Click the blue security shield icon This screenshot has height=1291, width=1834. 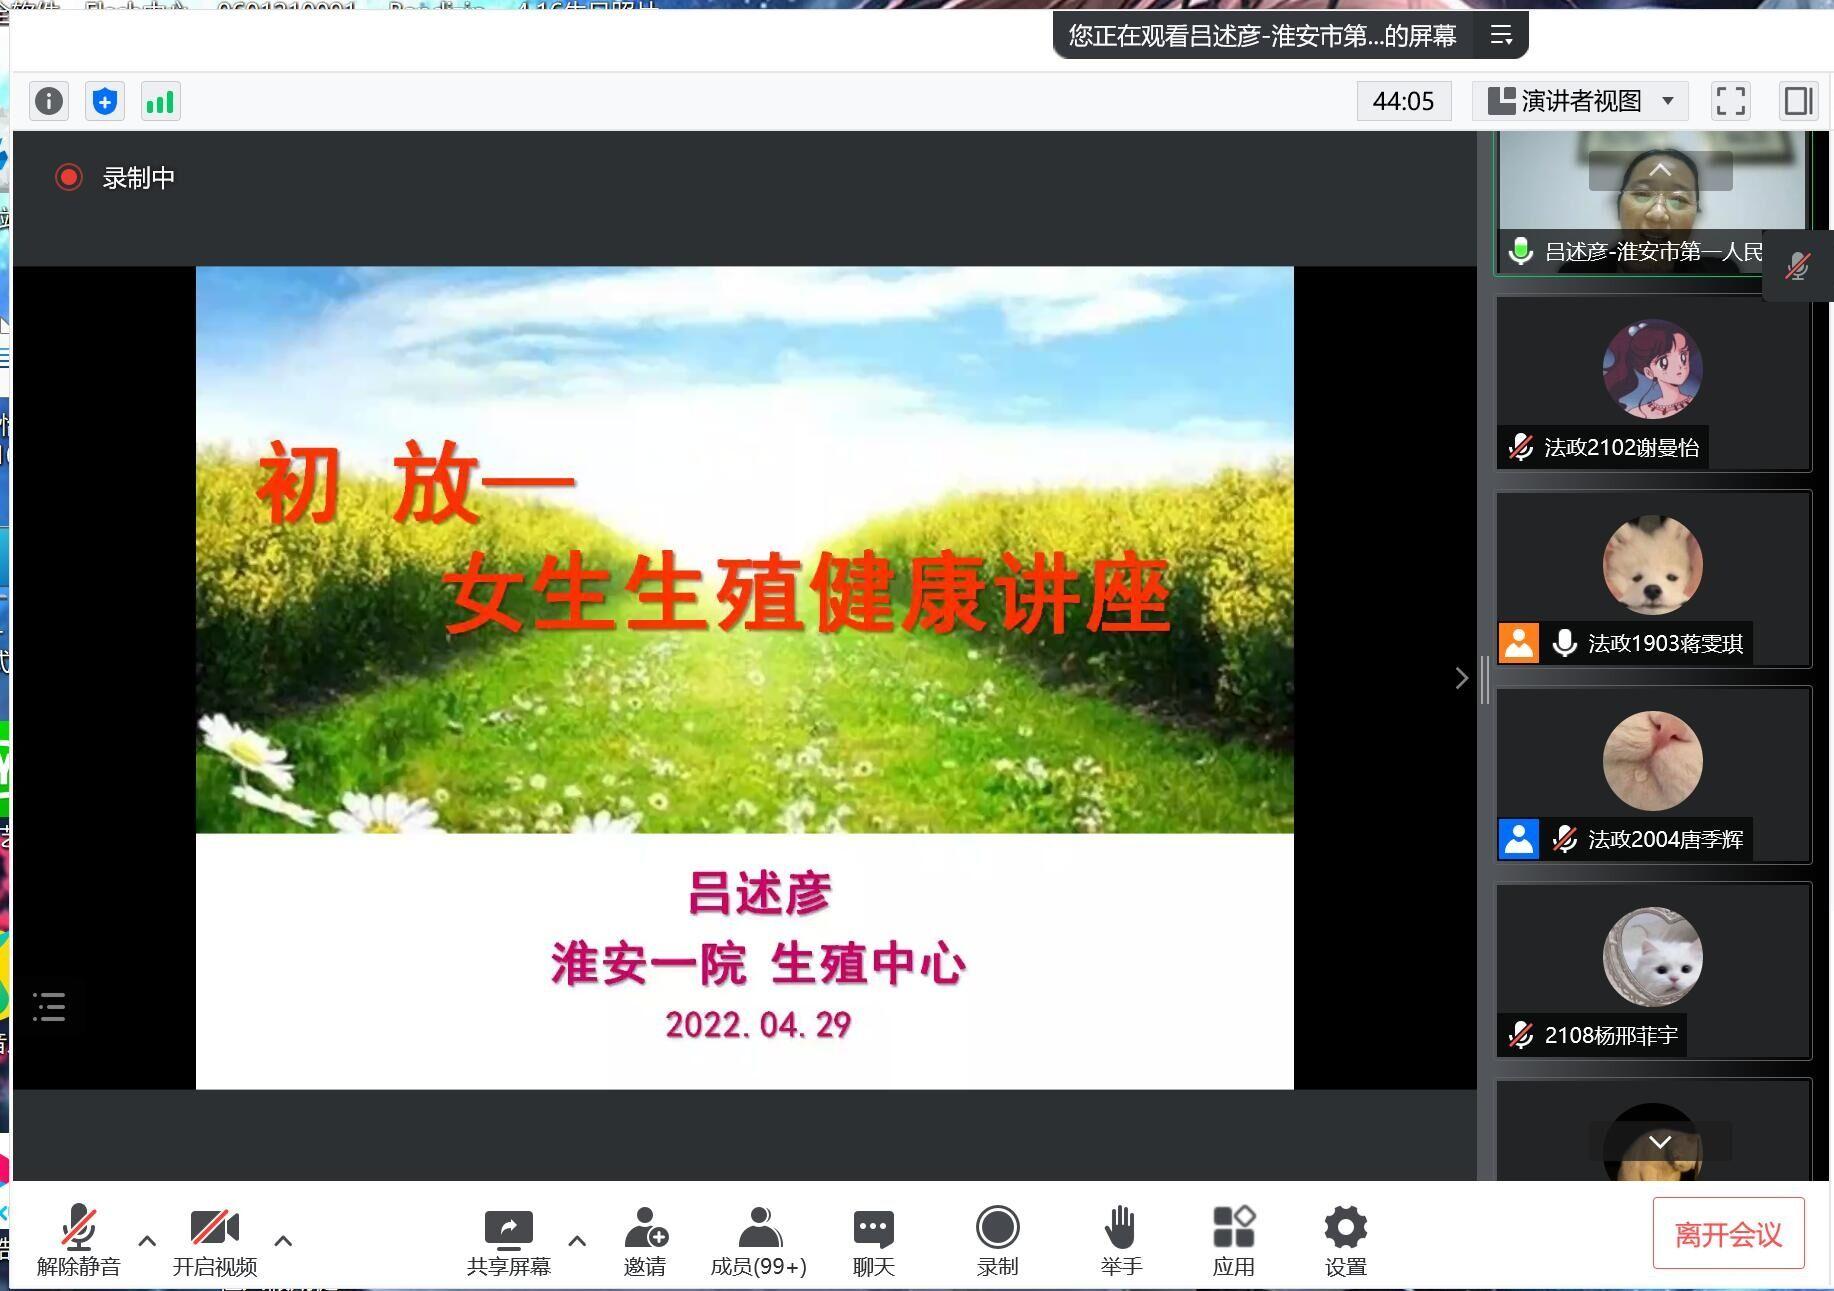(105, 101)
